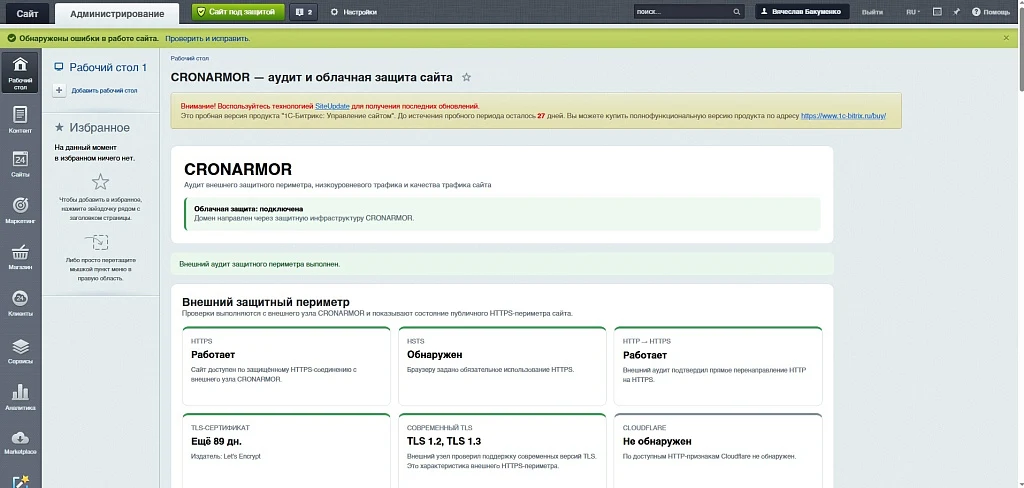Image resolution: width=1024 pixels, height=488 pixels.
Task: Switch to the Сайт tab
Action: coord(27,12)
